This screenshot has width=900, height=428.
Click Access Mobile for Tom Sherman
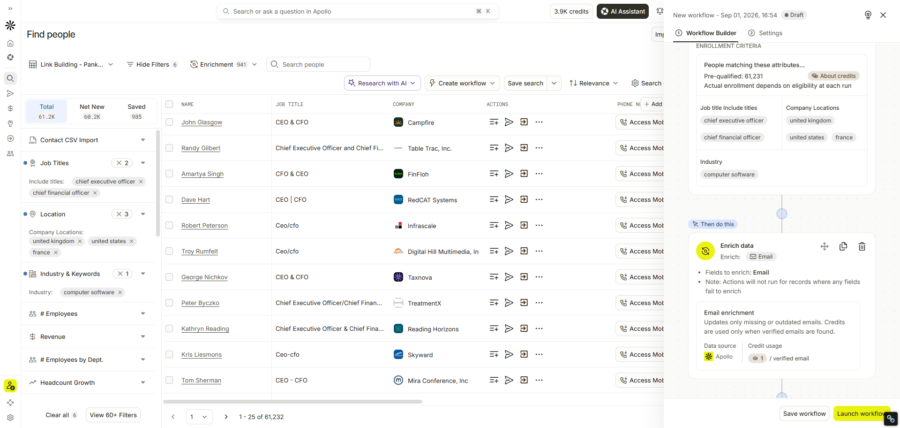click(x=640, y=380)
